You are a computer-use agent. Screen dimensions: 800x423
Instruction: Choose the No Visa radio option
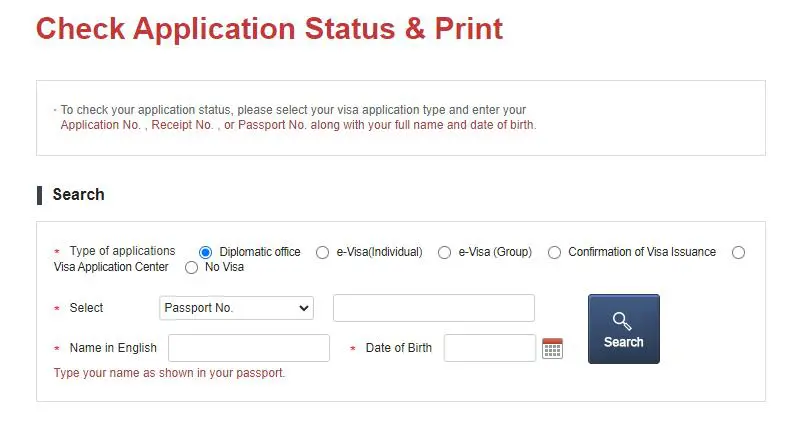[192, 267]
